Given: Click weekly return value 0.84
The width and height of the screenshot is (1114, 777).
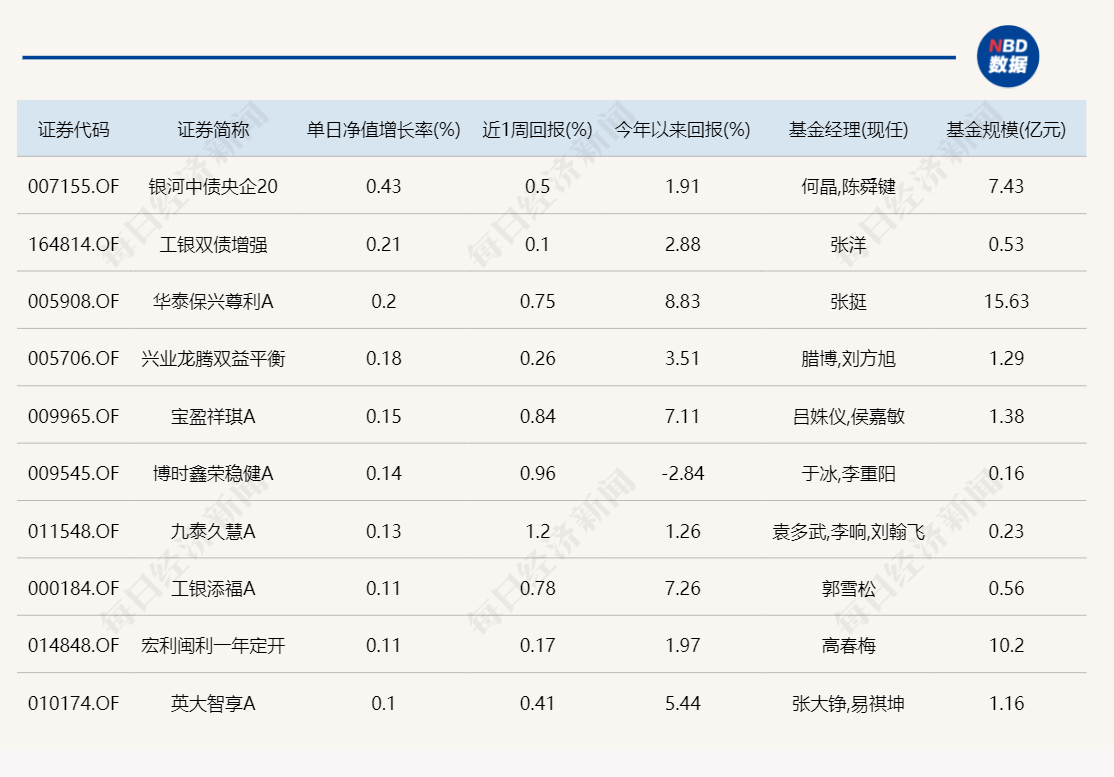Looking at the screenshot, I should point(537,416).
